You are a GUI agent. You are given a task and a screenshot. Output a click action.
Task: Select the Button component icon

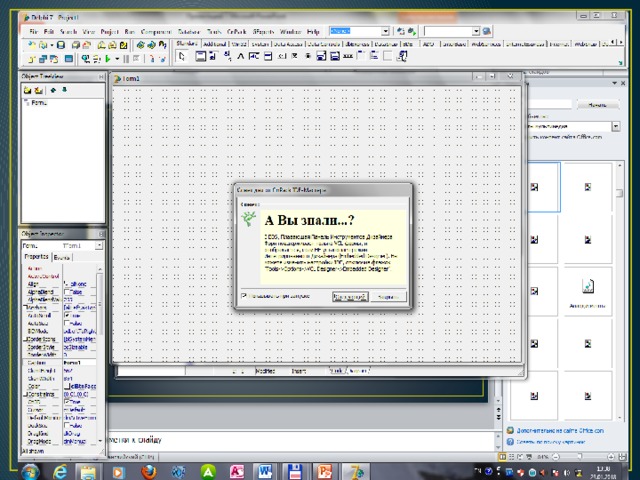coord(282,56)
